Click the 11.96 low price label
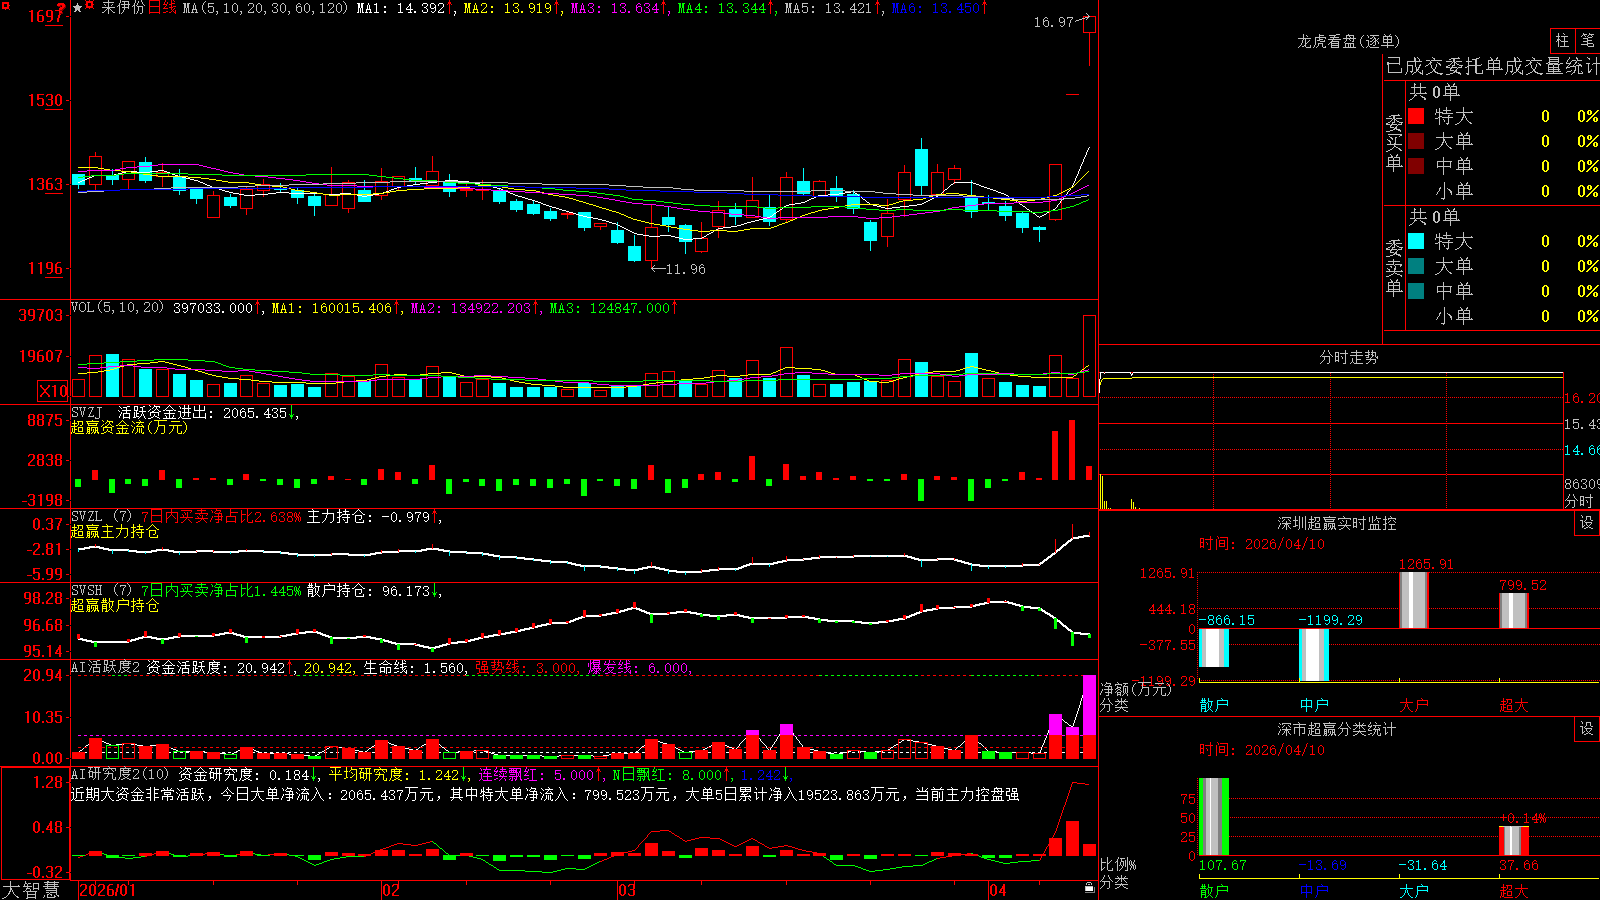 click(x=685, y=269)
